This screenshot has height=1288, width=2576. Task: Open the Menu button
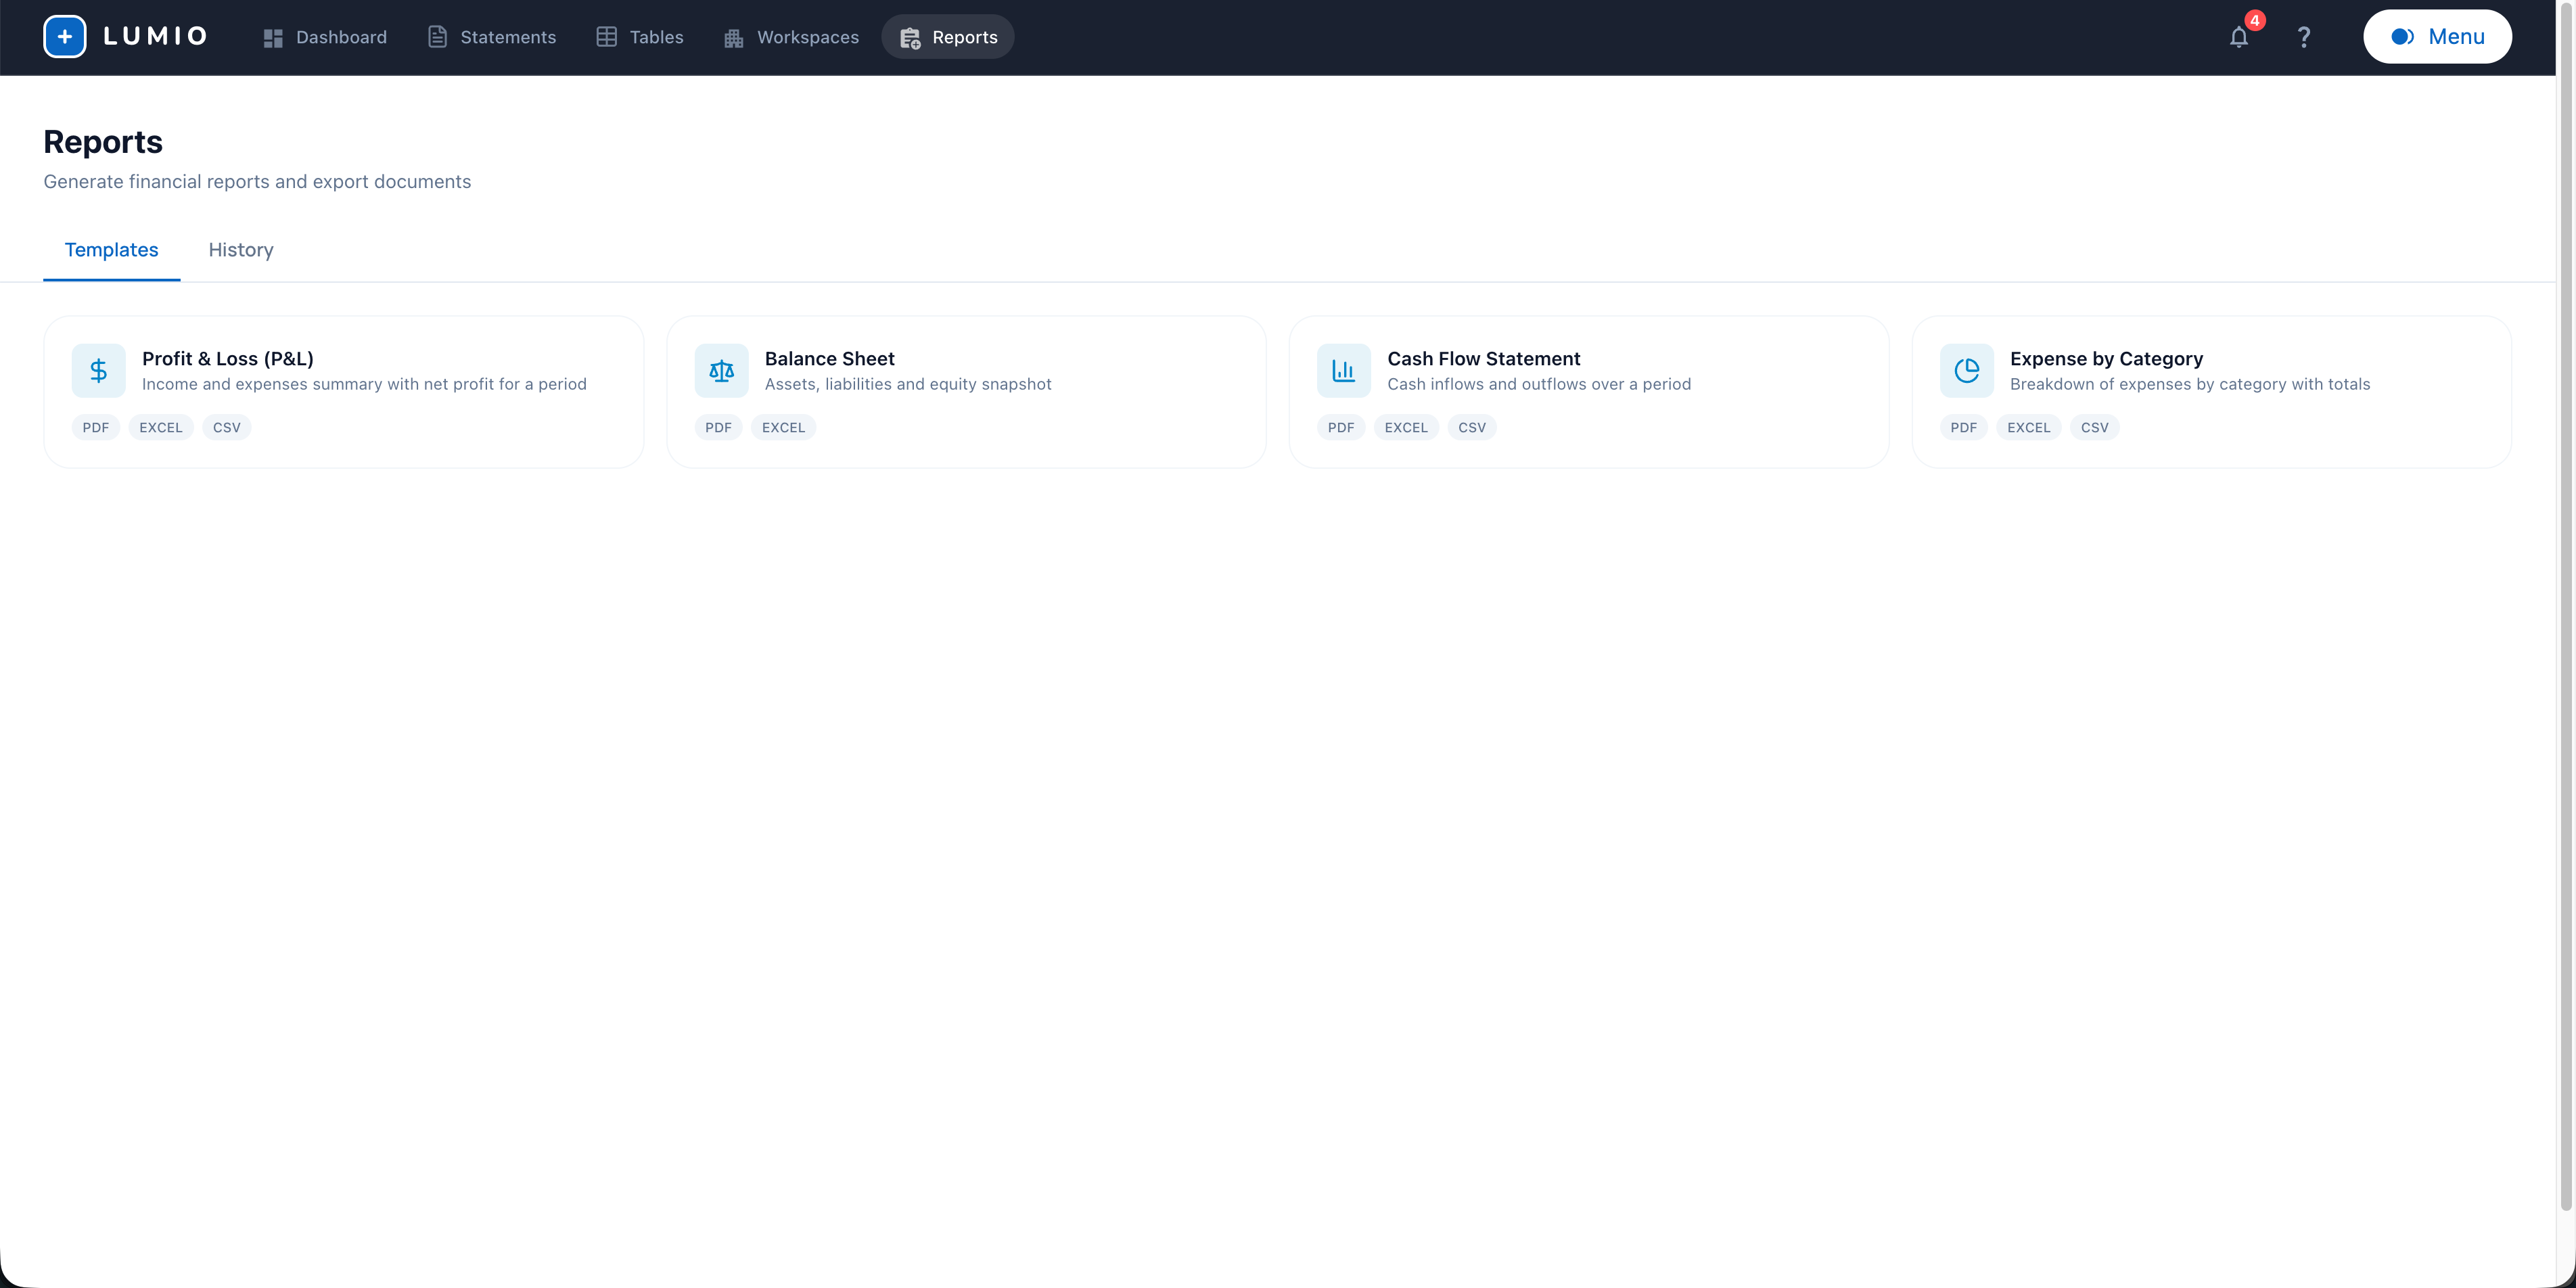[2437, 37]
